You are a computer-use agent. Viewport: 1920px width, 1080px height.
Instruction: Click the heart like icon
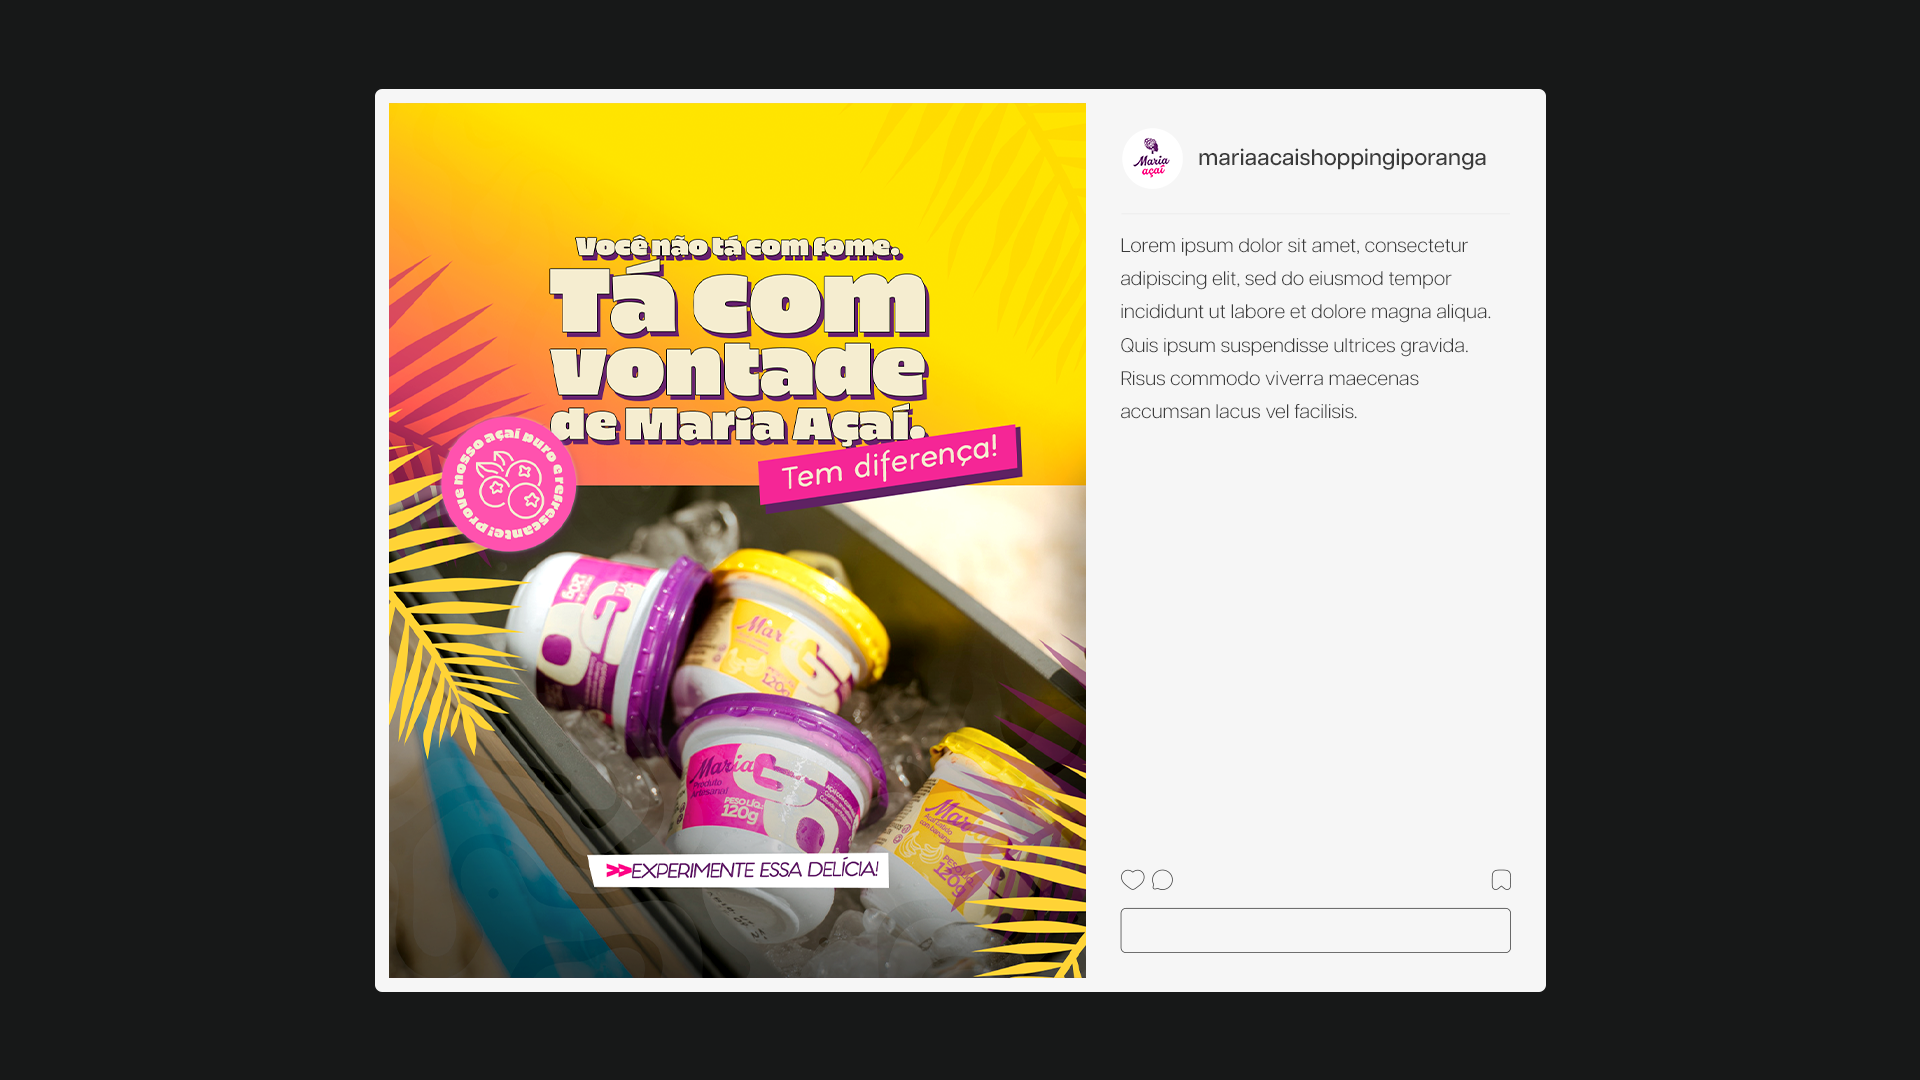[x=1132, y=880]
